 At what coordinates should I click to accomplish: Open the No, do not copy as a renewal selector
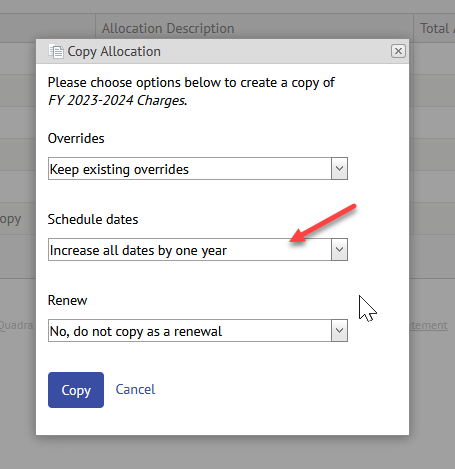point(198,331)
